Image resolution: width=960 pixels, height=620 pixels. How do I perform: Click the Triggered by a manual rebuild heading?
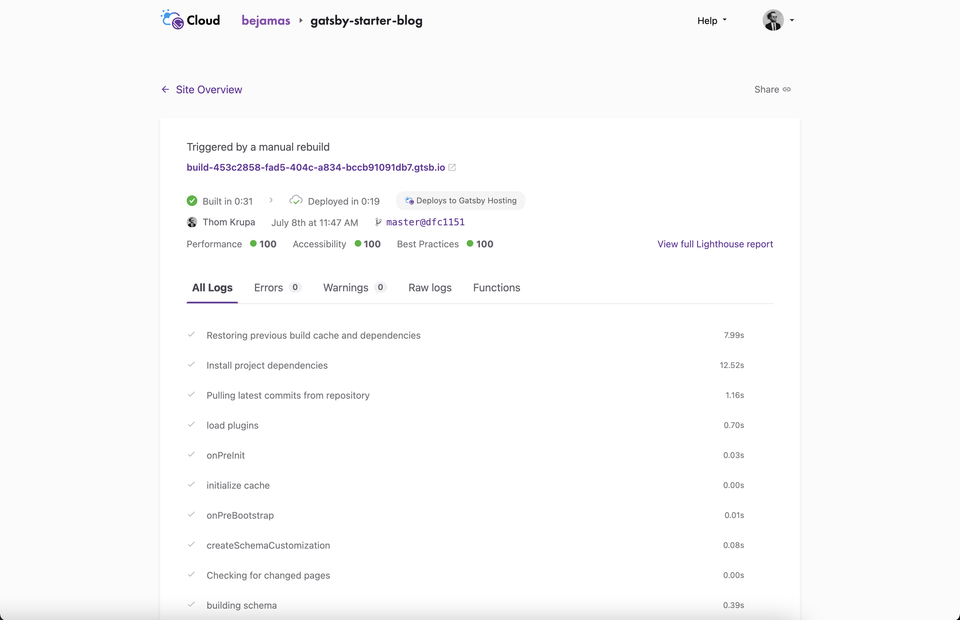tap(258, 147)
